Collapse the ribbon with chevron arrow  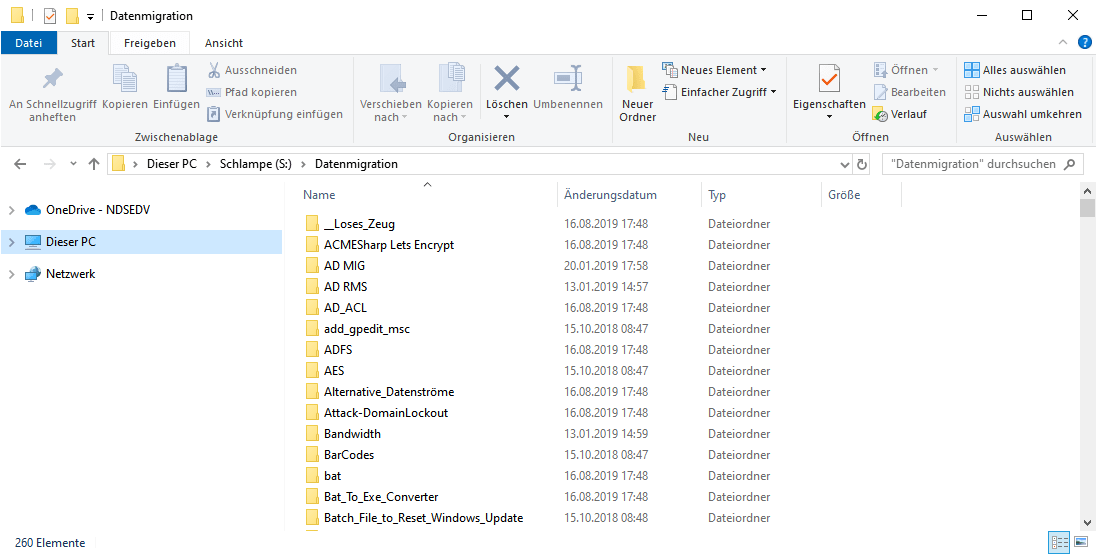[x=1064, y=42]
